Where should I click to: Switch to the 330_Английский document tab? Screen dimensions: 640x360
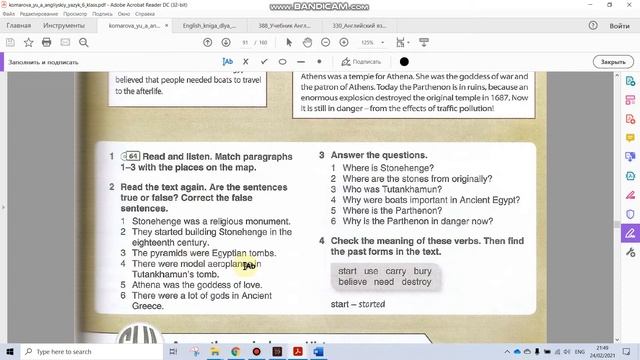[359, 26]
